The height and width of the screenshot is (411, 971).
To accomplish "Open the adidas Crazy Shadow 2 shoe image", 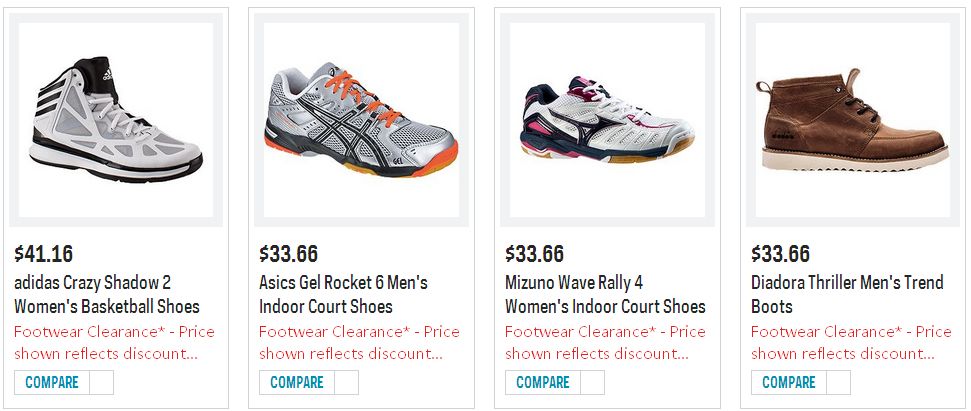I will 116,119.
